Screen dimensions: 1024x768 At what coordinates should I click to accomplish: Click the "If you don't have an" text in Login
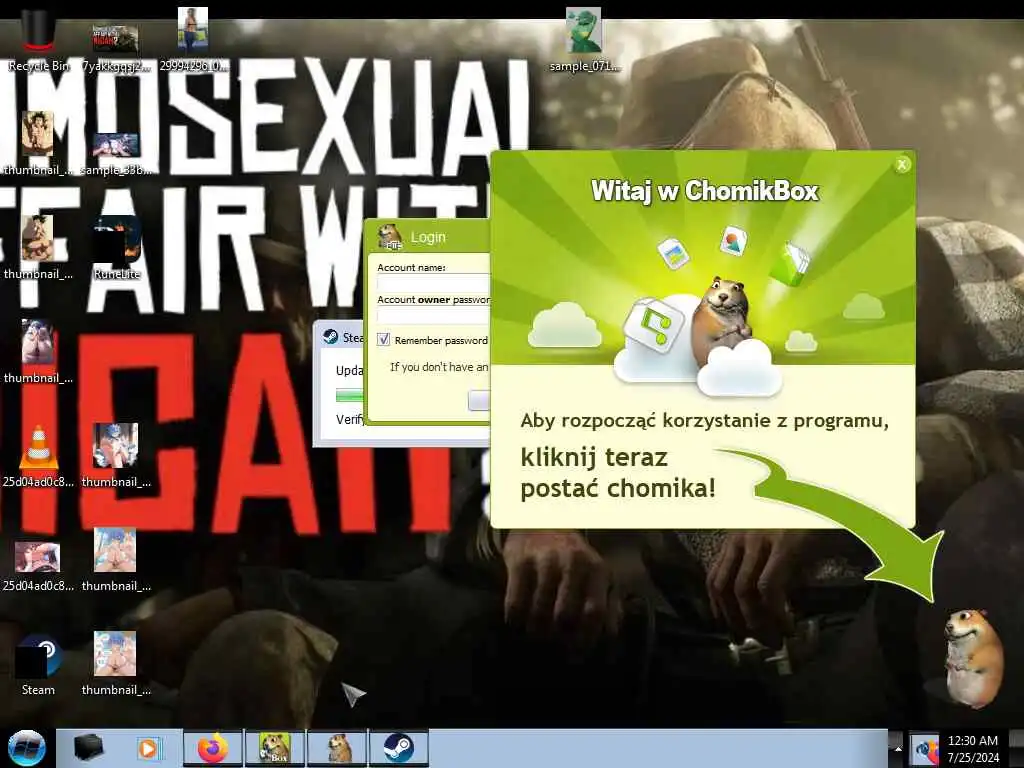pos(439,367)
